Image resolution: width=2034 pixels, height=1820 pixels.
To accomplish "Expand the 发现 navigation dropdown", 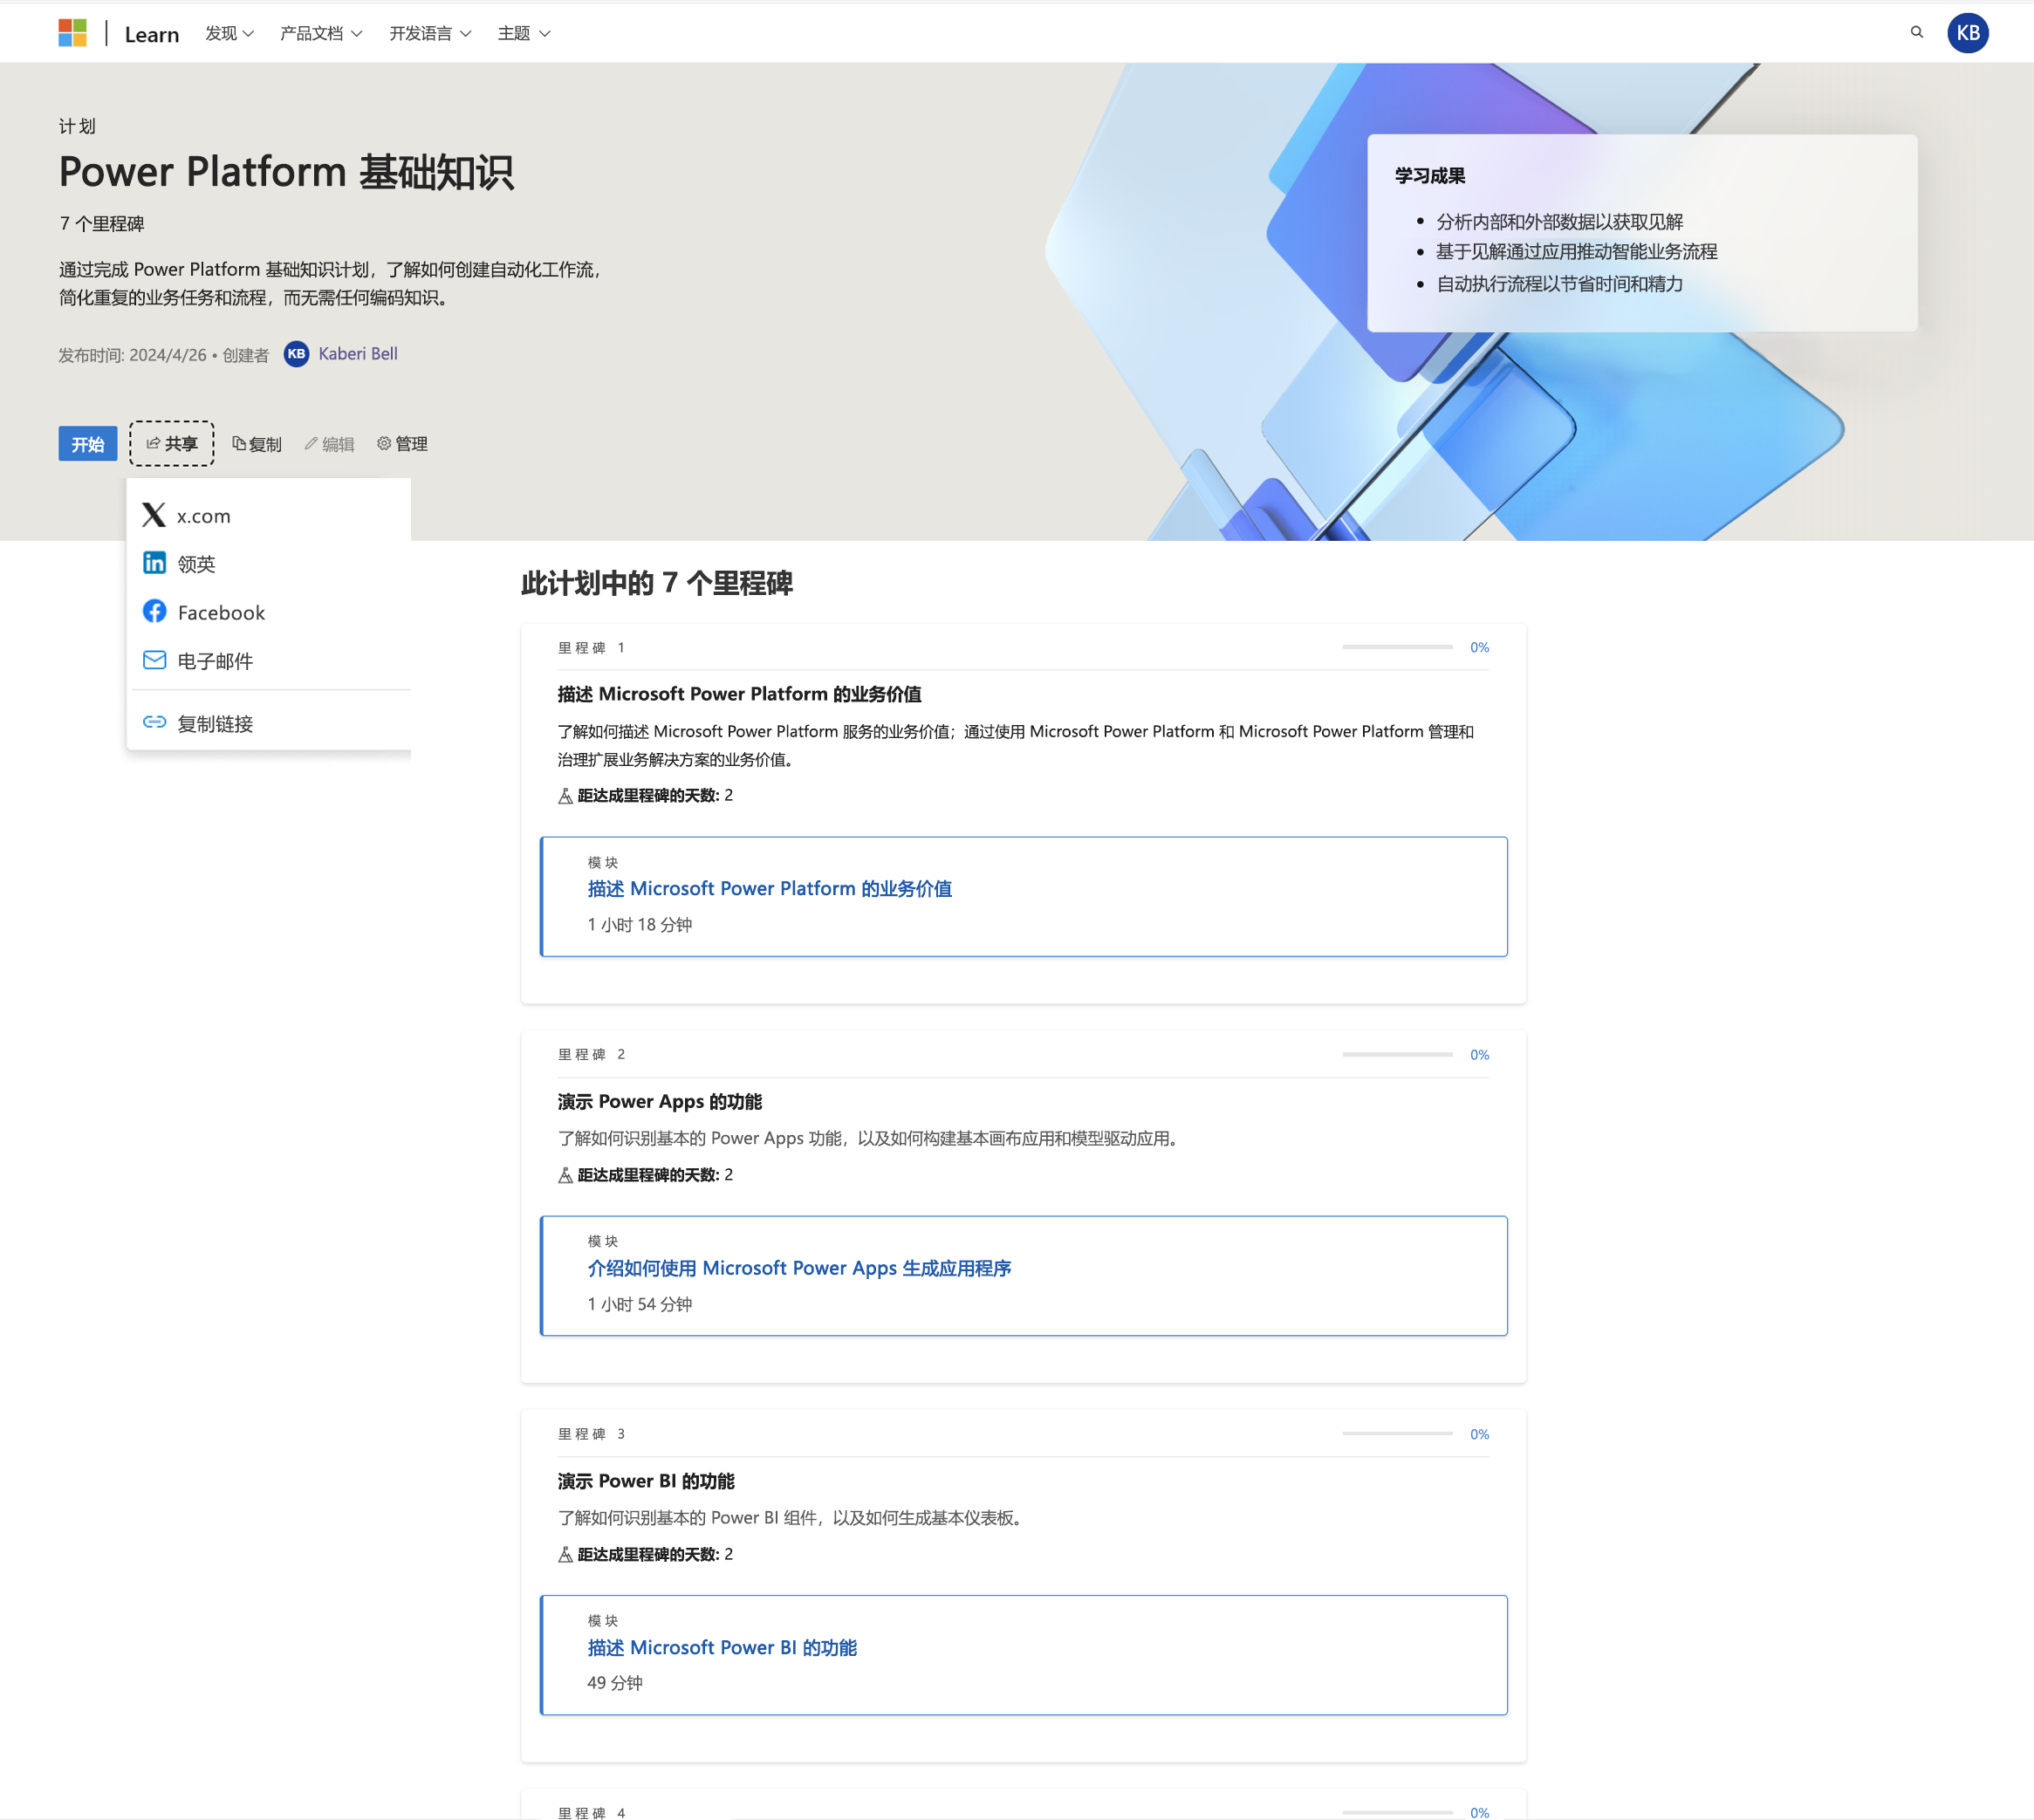I will pos(229,33).
